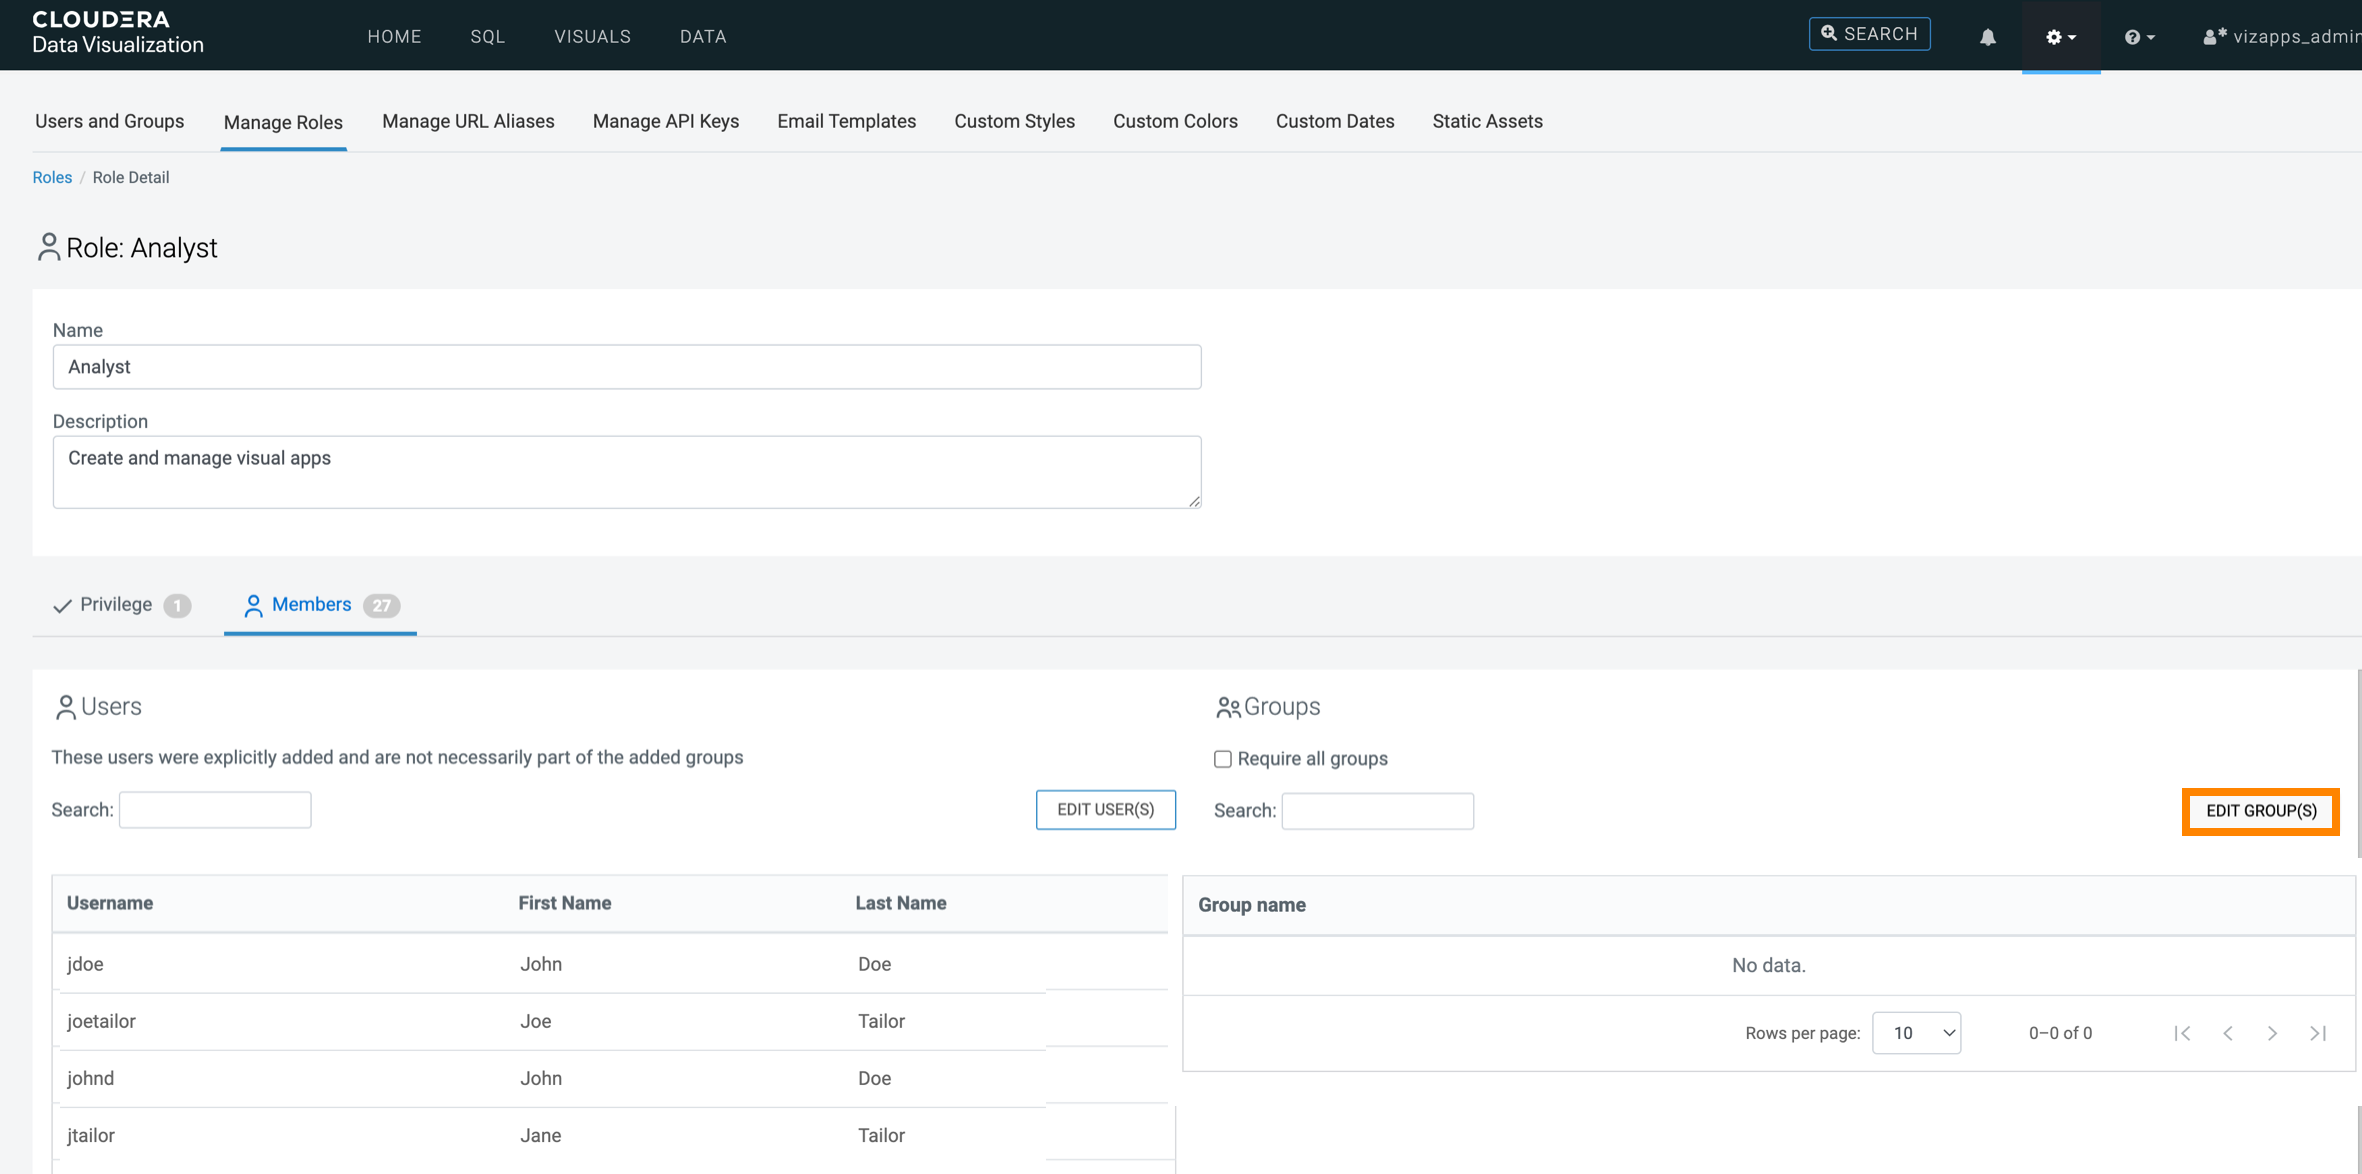Viewport: 2362px width, 1174px height.
Task: Jump to last page of groups
Action: (2318, 1033)
